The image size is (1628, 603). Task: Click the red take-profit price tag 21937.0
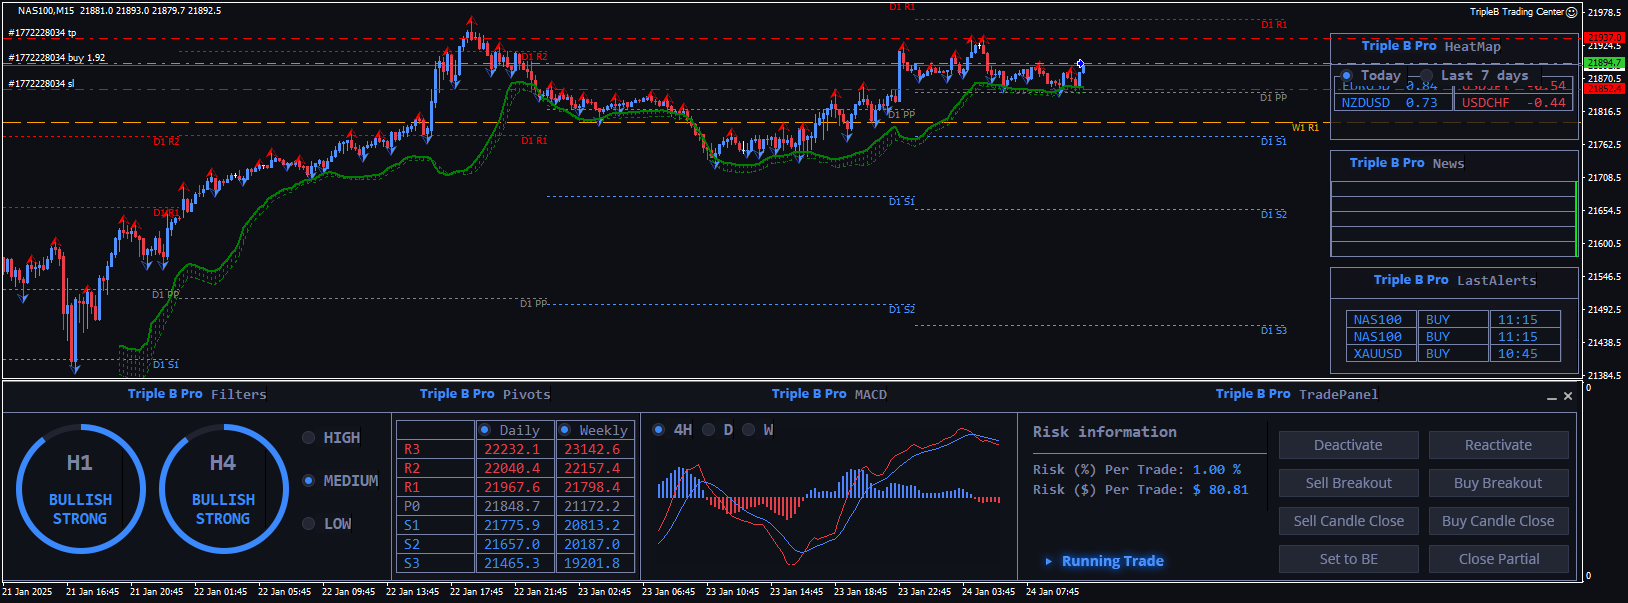click(x=1604, y=38)
